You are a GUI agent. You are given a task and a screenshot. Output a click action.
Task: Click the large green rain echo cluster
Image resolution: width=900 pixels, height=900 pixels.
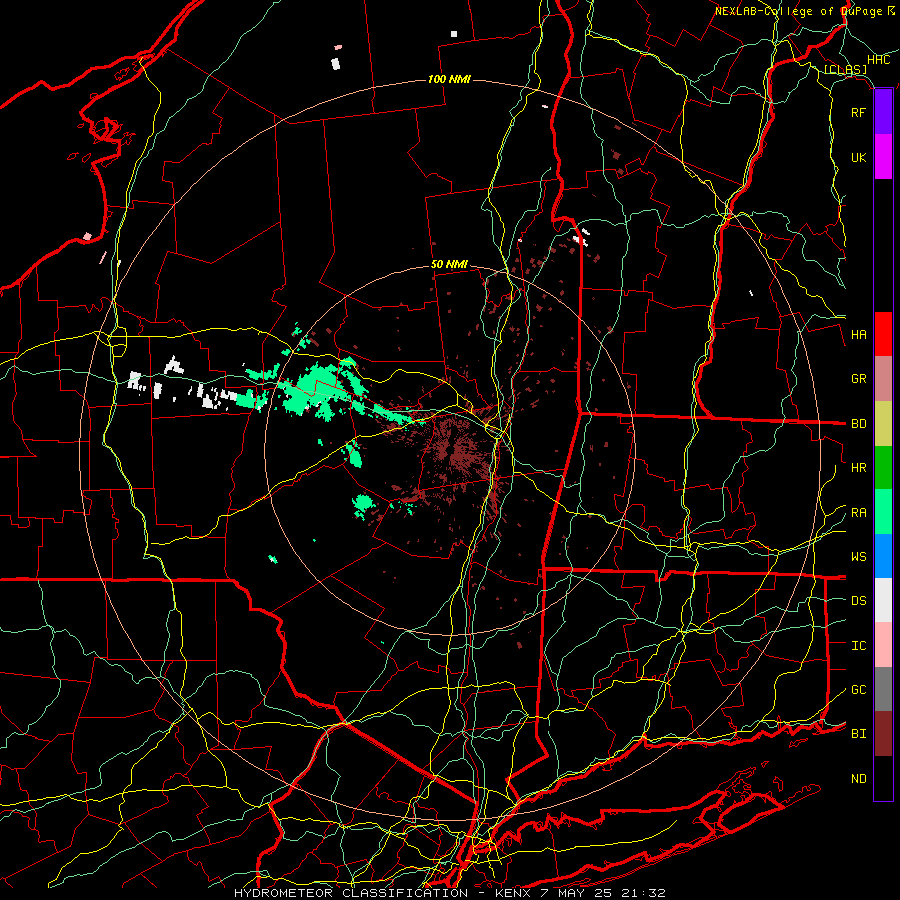click(x=315, y=387)
